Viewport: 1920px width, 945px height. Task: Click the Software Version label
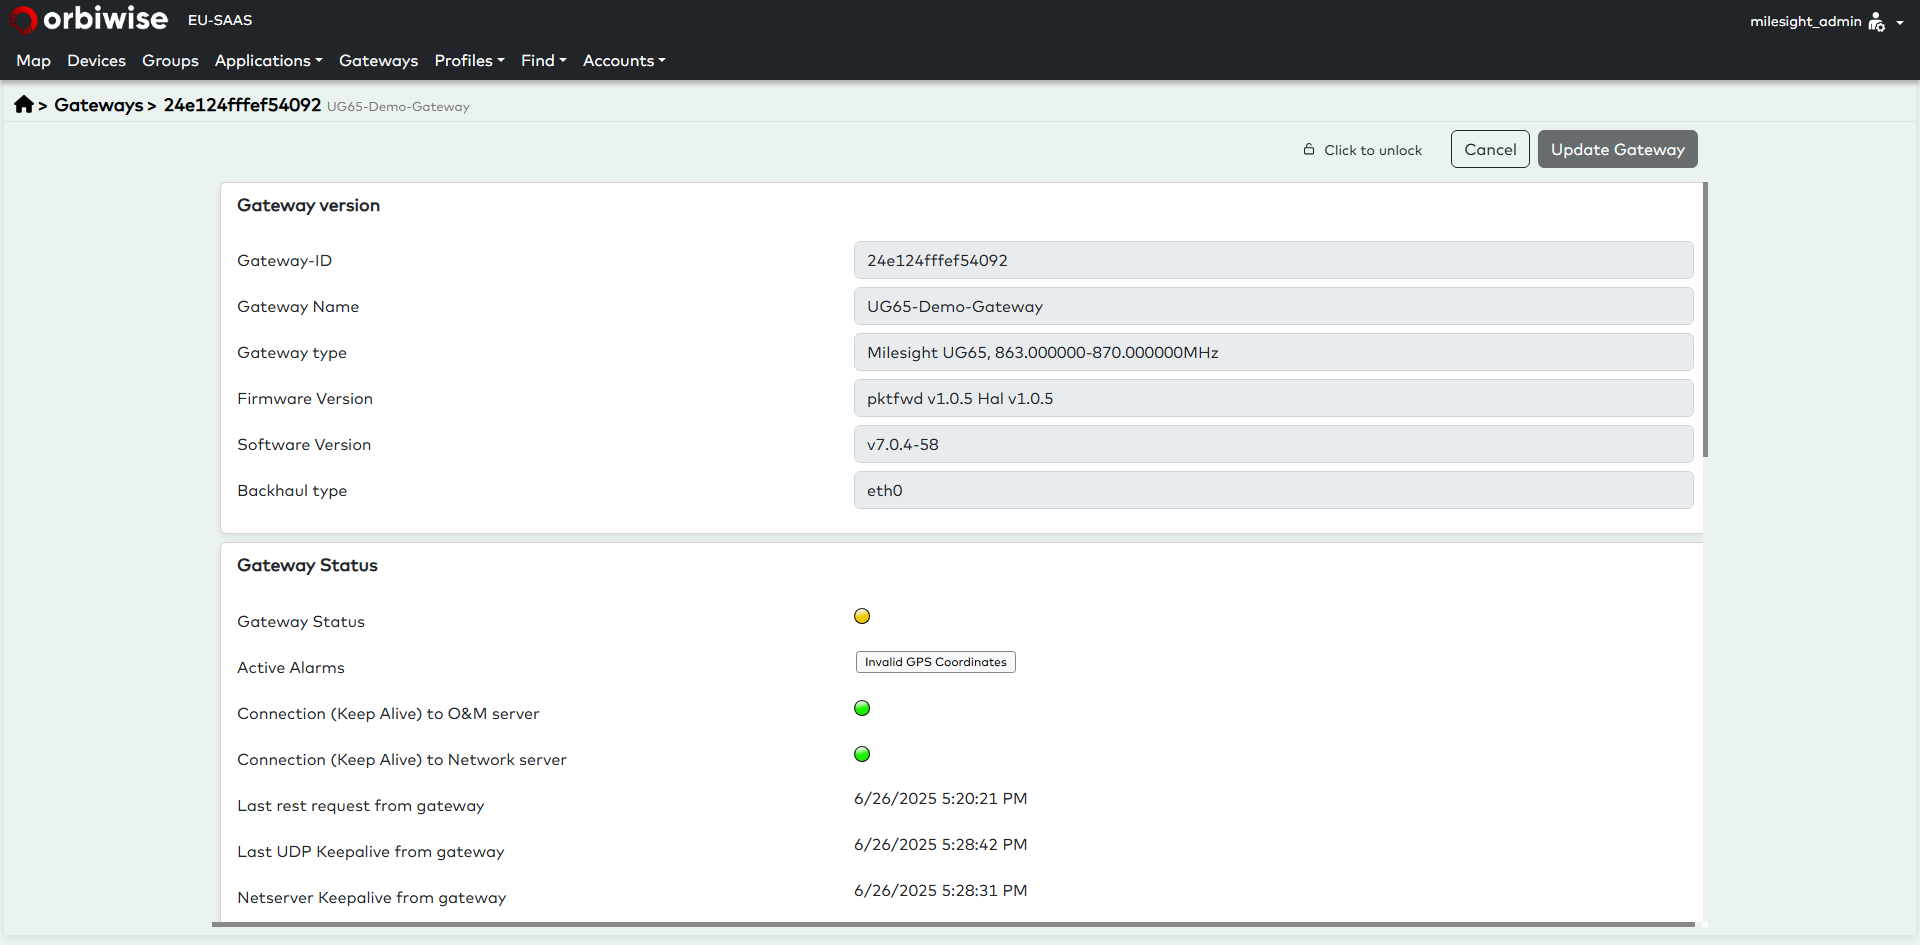(304, 445)
